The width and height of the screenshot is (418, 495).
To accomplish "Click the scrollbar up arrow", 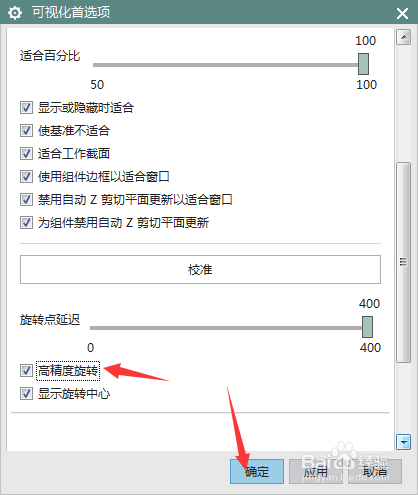I will [x=403, y=37].
